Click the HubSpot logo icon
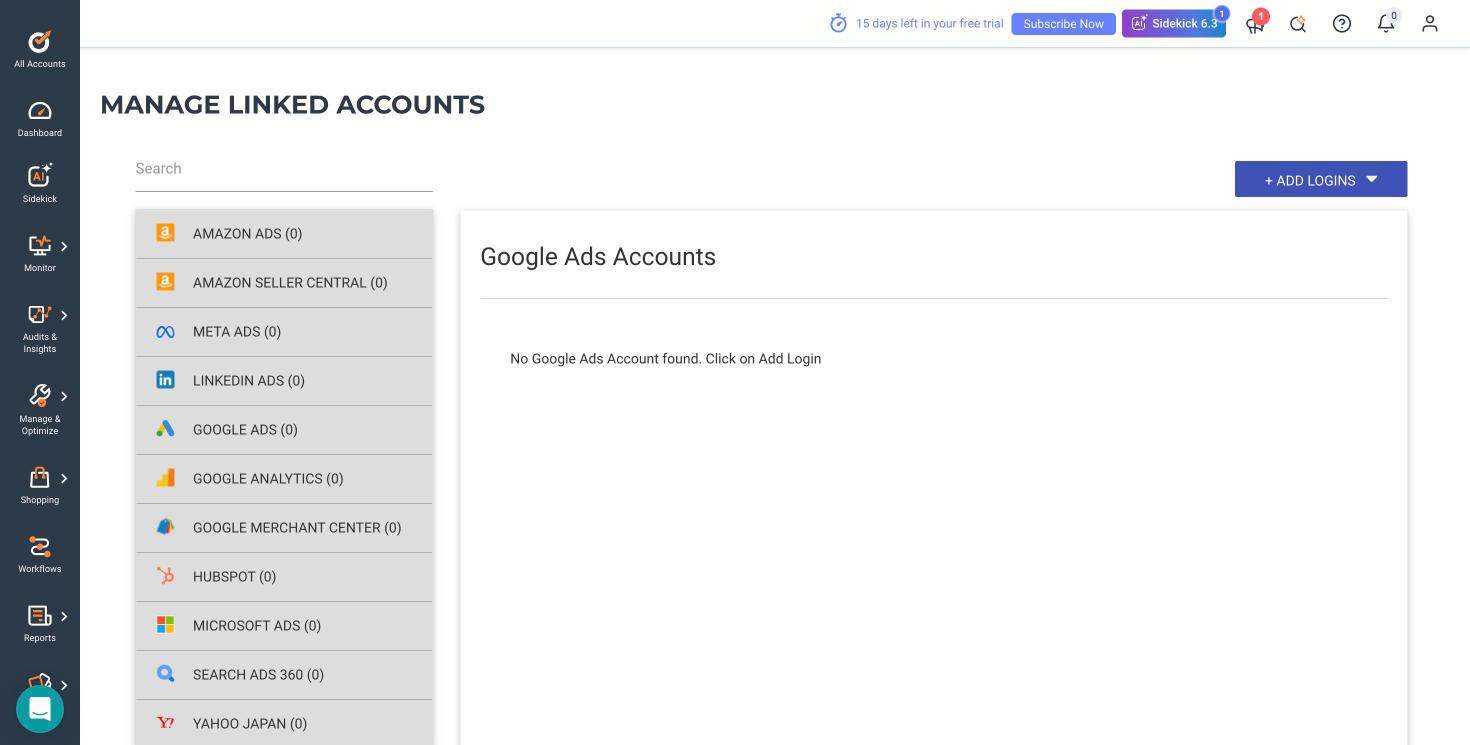1470x745 pixels. pos(166,576)
